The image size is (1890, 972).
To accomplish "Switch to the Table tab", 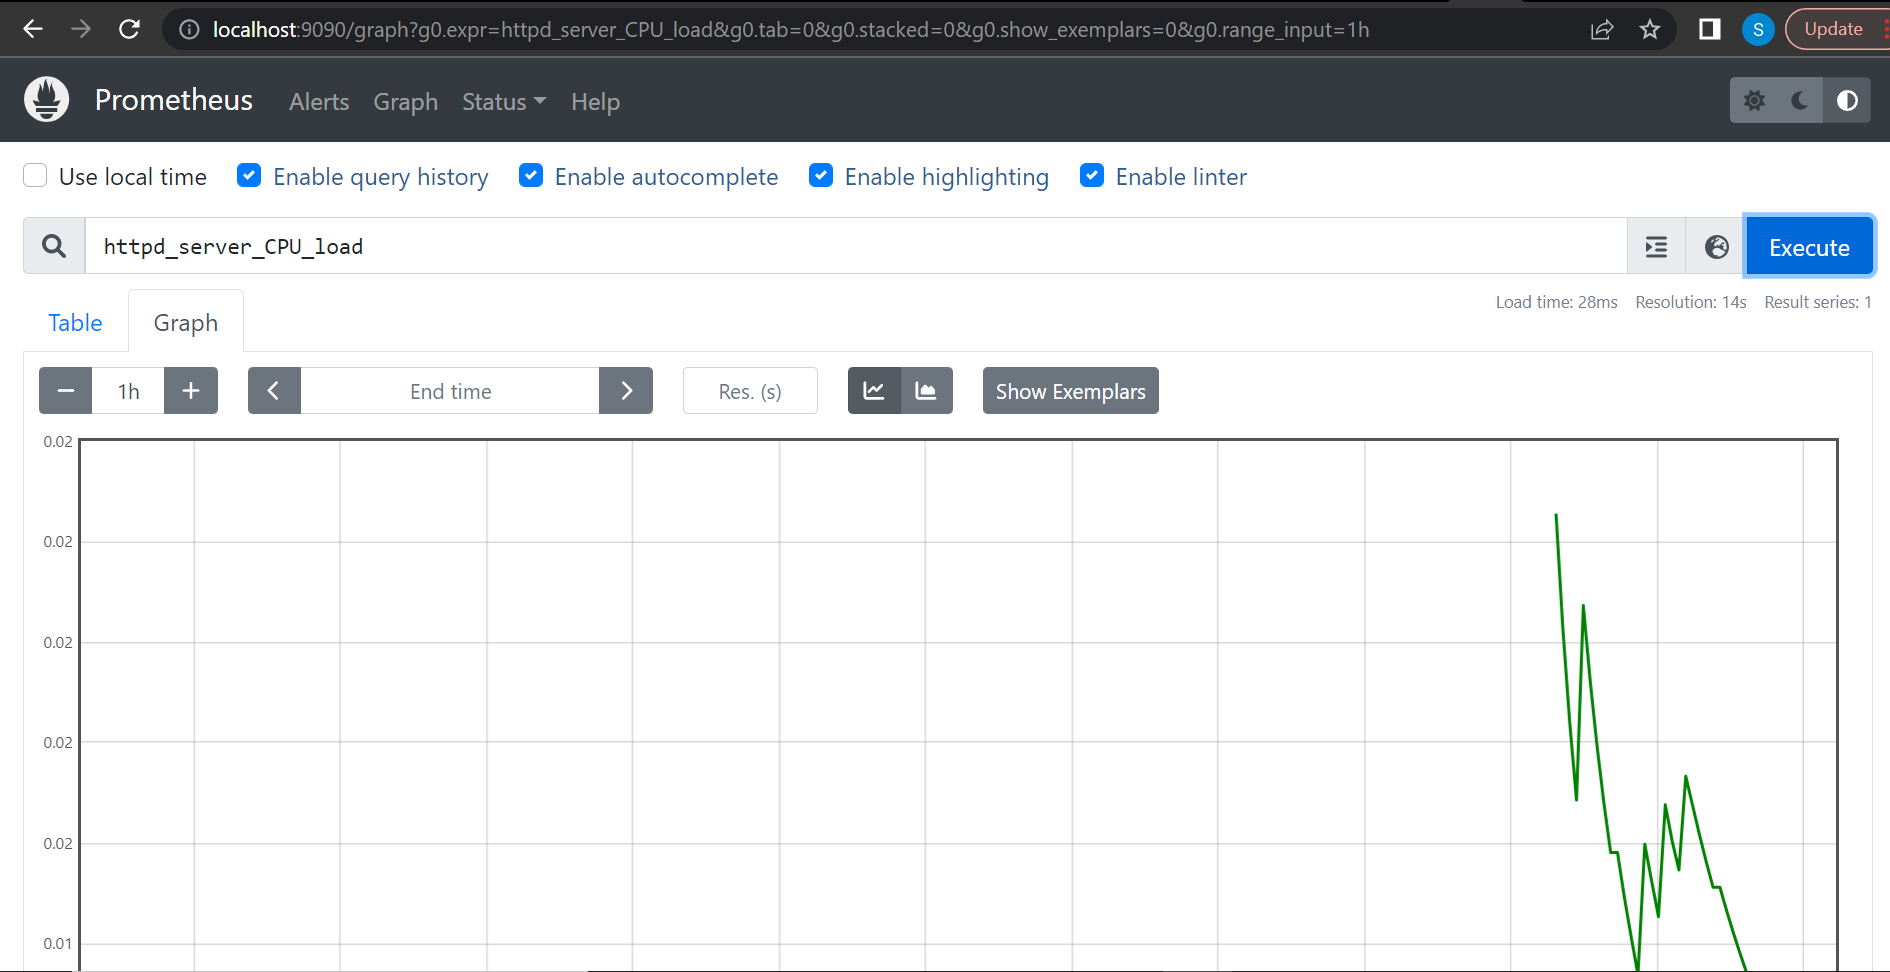I will 75,322.
